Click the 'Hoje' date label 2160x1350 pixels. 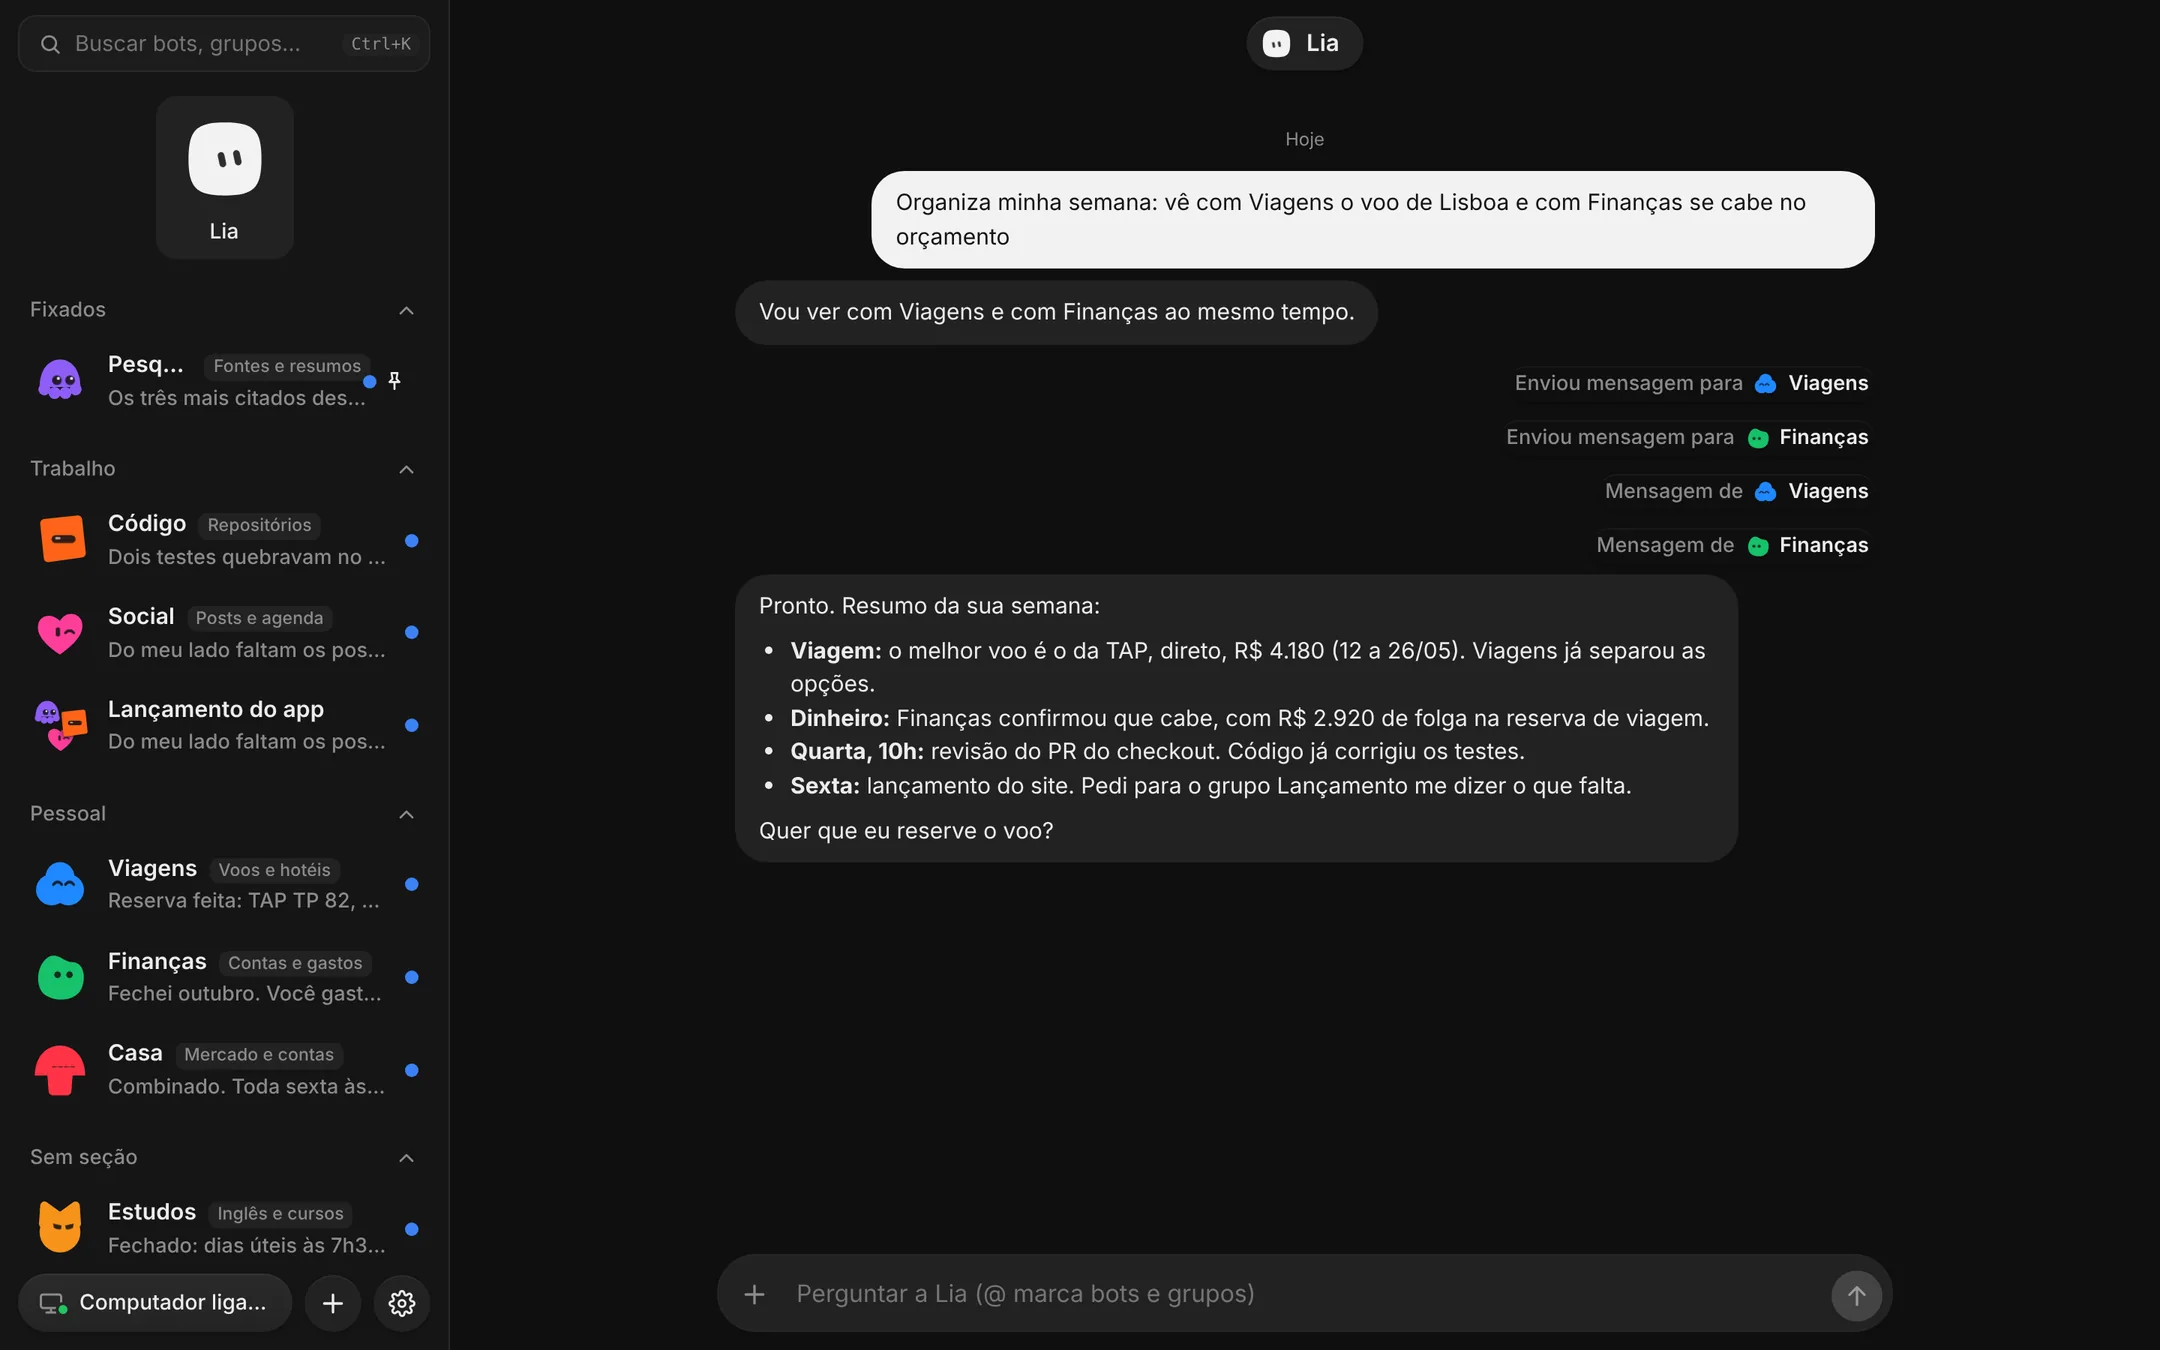tap(1304, 140)
